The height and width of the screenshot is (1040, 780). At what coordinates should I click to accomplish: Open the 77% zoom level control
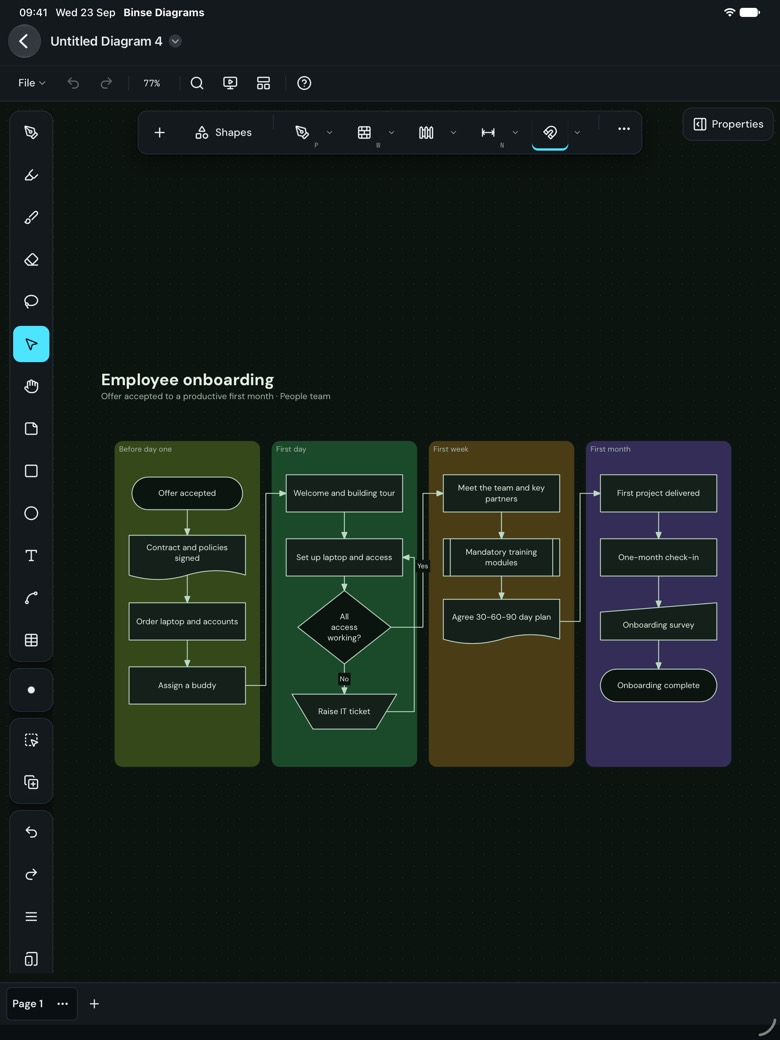152,83
